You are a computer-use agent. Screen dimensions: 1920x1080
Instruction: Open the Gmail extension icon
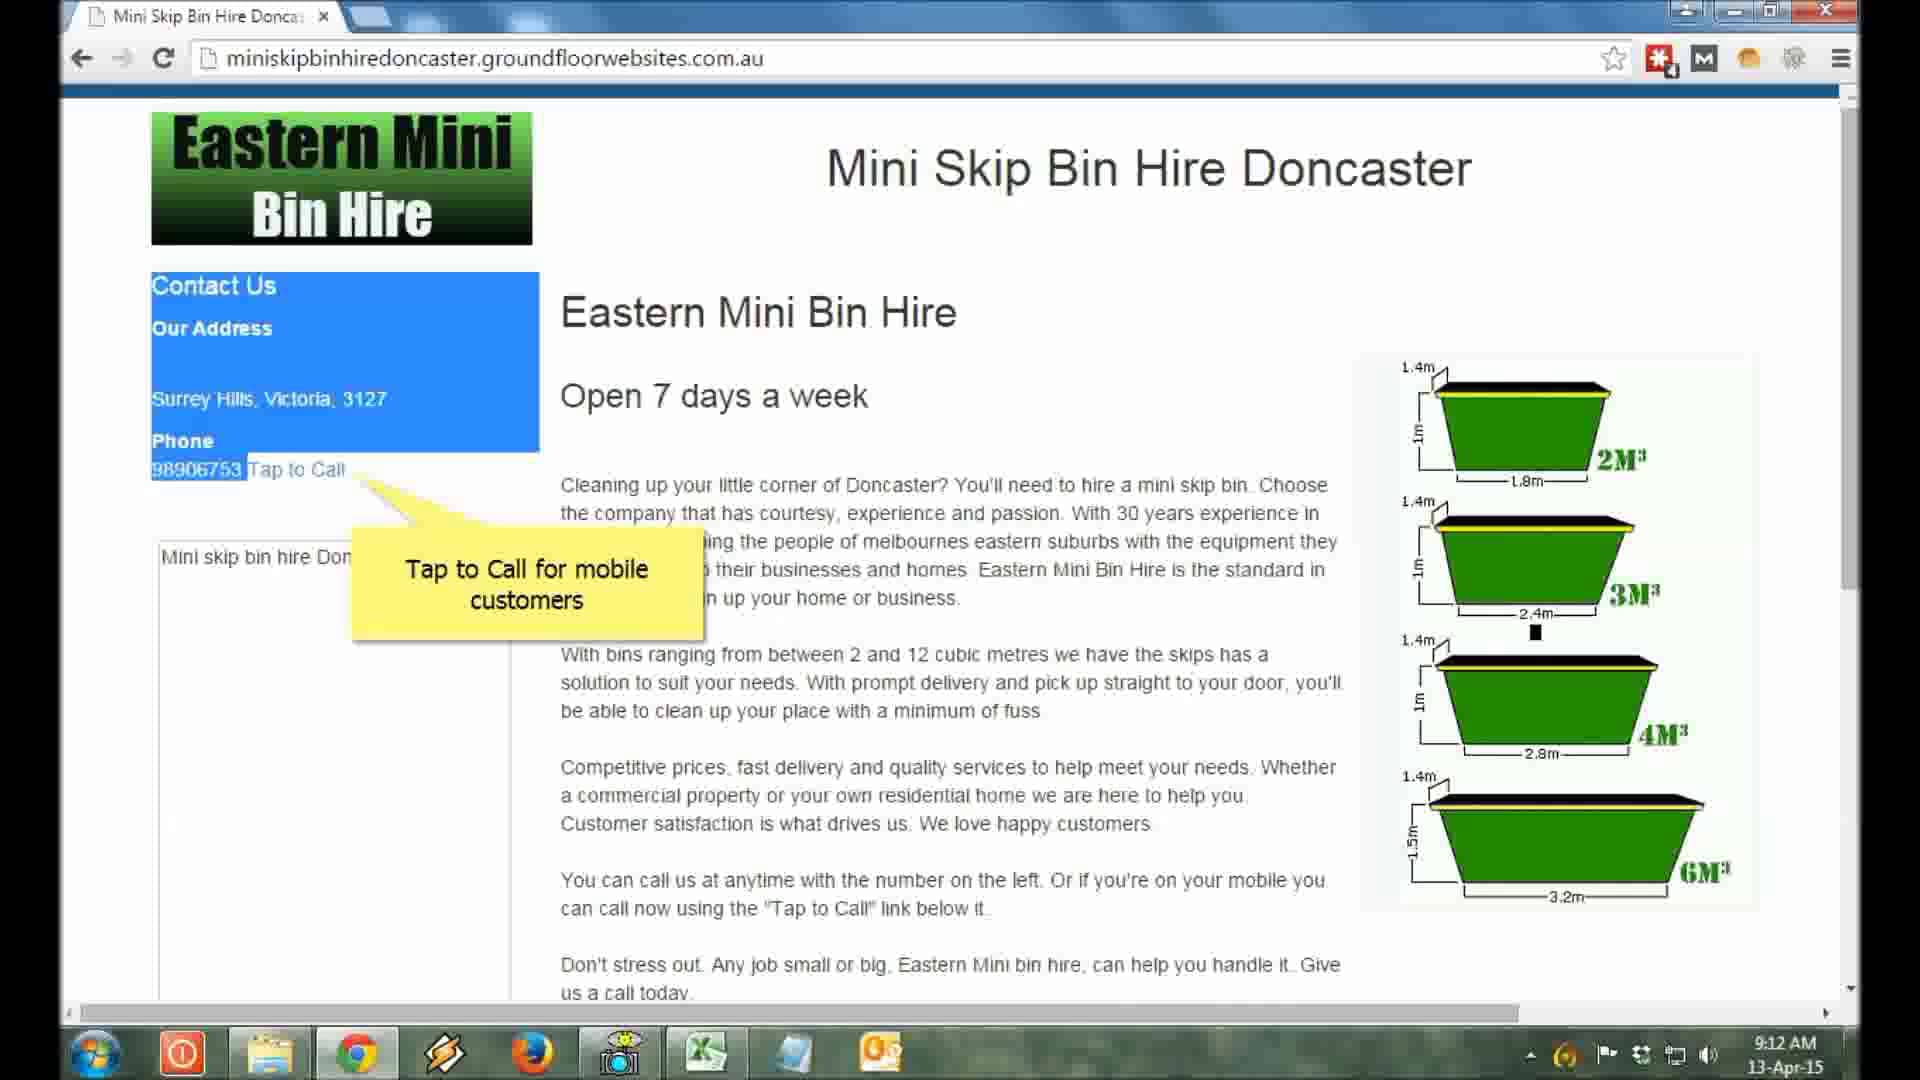[x=1705, y=58]
